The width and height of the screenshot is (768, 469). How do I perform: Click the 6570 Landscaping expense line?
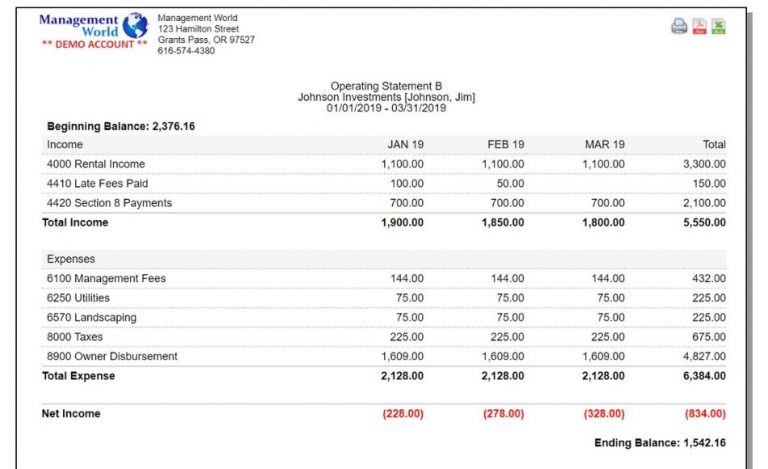[x=92, y=318]
